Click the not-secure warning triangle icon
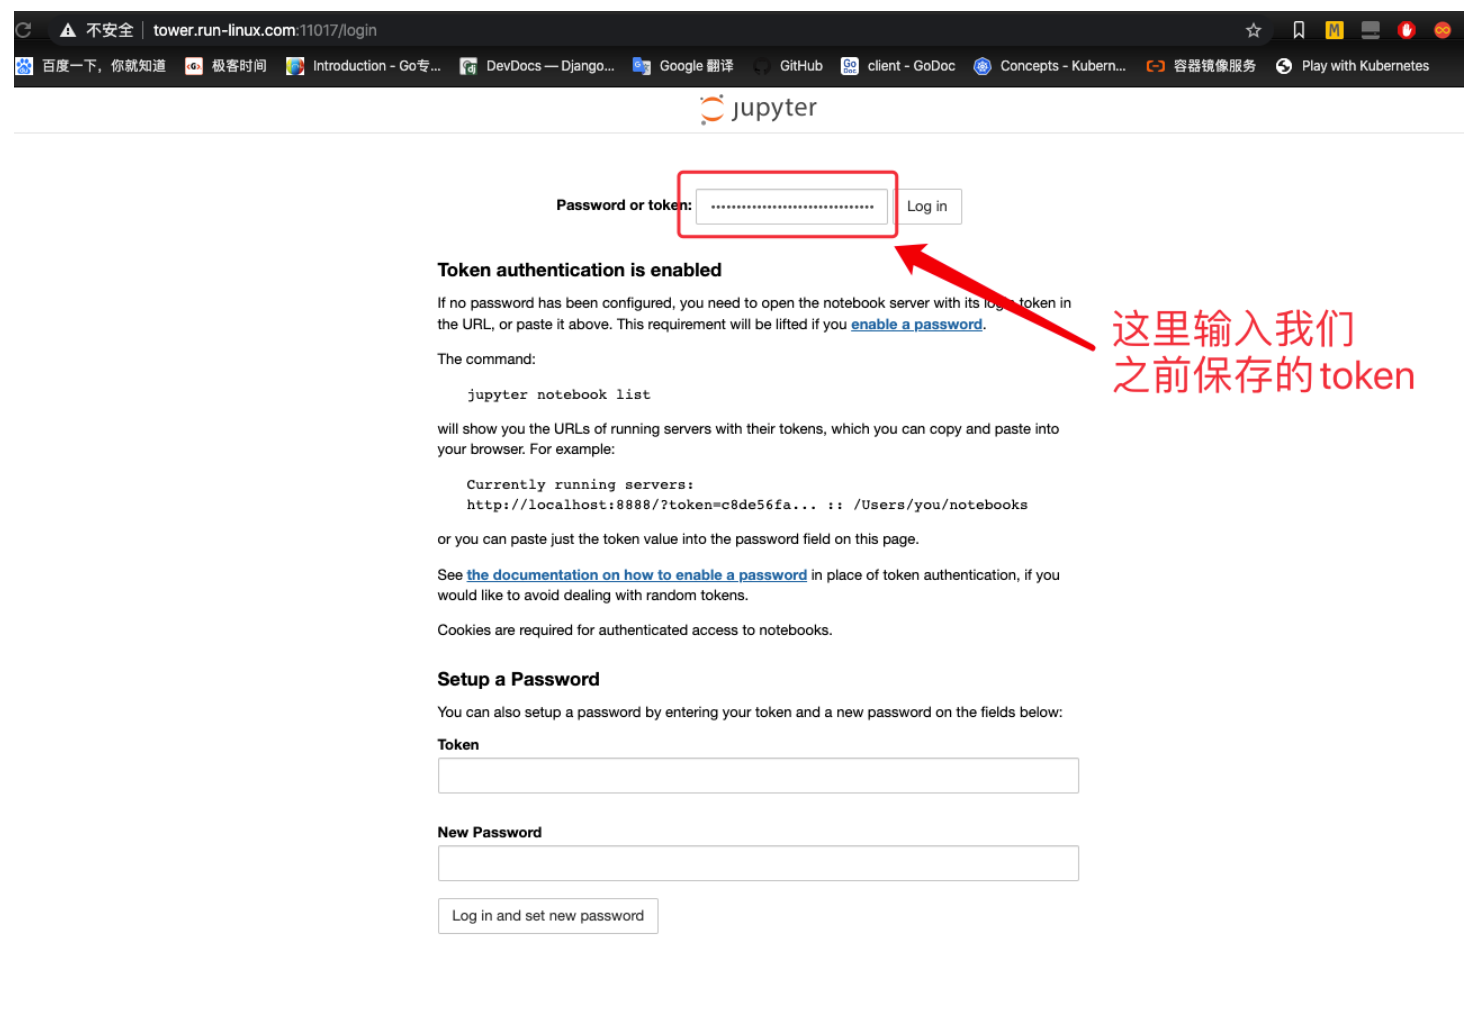This screenshot has height=1030, width=1464. tap(68, 31)
